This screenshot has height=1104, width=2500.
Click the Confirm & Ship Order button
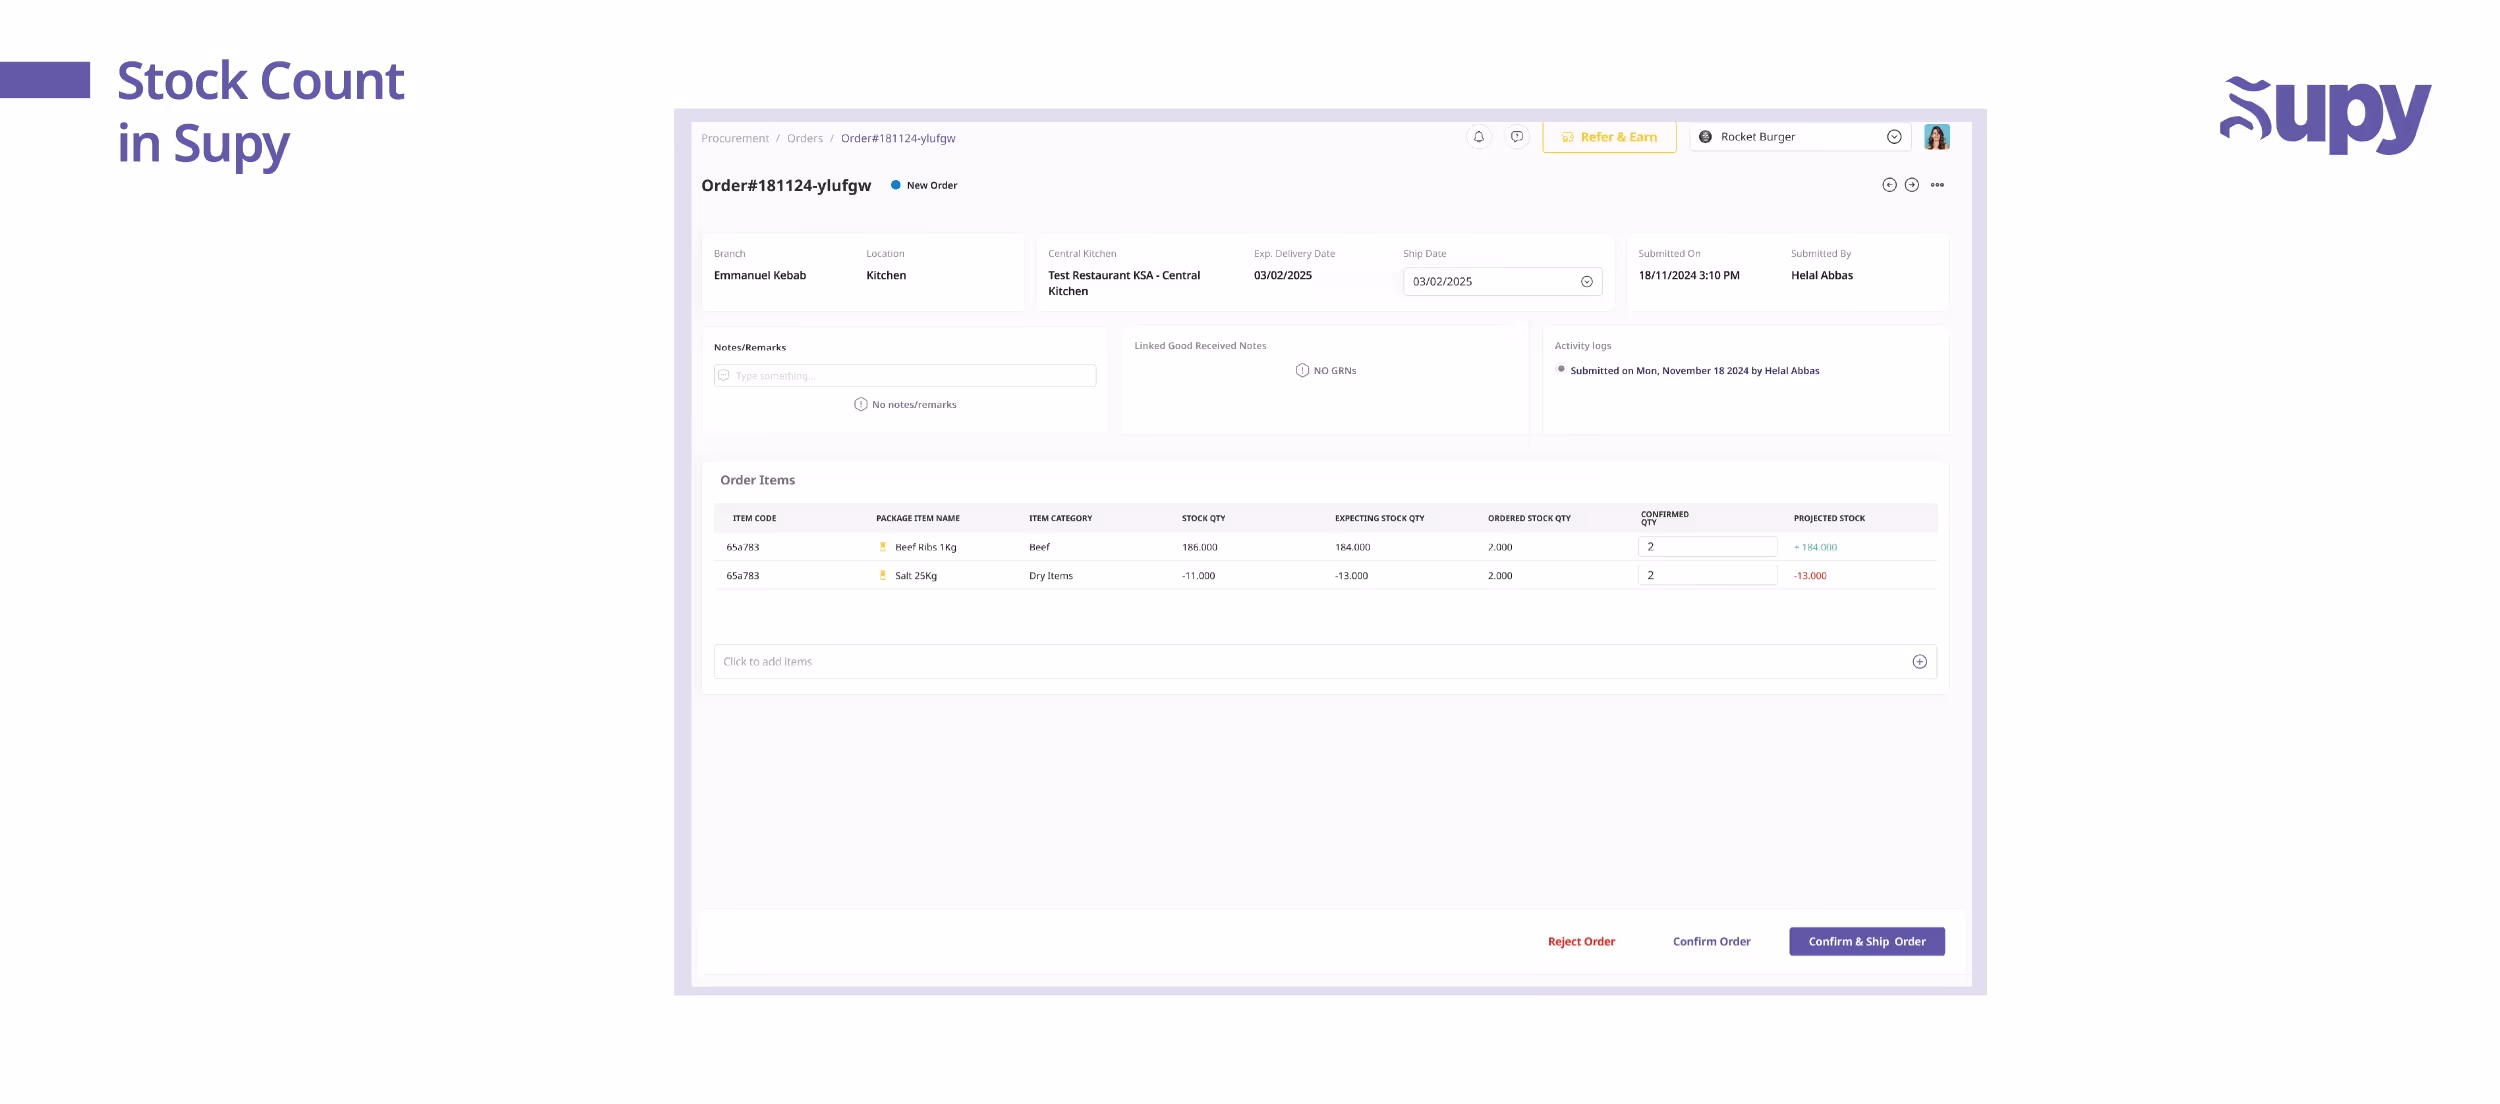1866,941
